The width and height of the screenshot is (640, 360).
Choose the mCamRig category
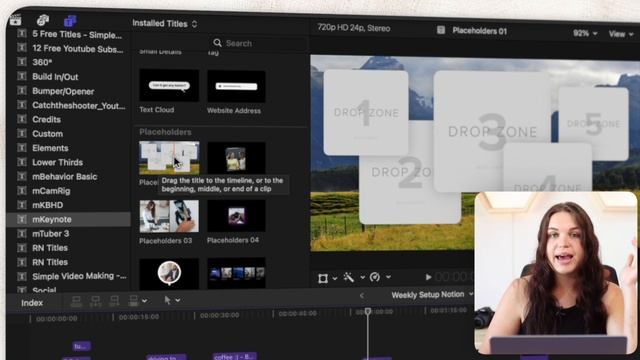point(51,191)
